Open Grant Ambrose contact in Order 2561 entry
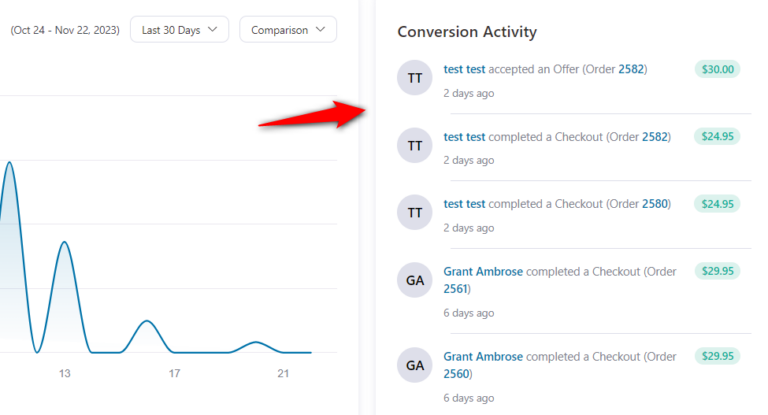This screenshot has width=768, height=415. tap(483, 271)
